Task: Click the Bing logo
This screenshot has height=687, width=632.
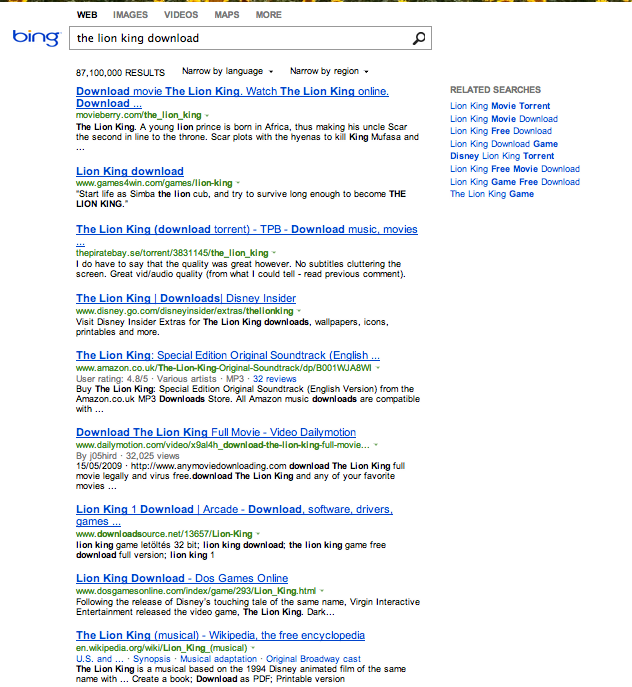Action: [36, 38]
